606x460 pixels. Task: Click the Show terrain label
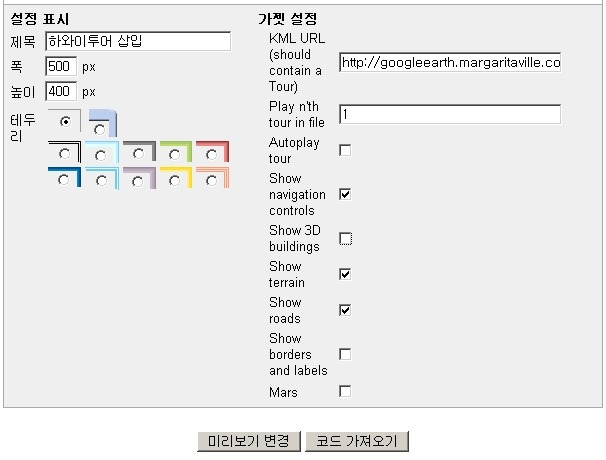click(x=287, y=274)
